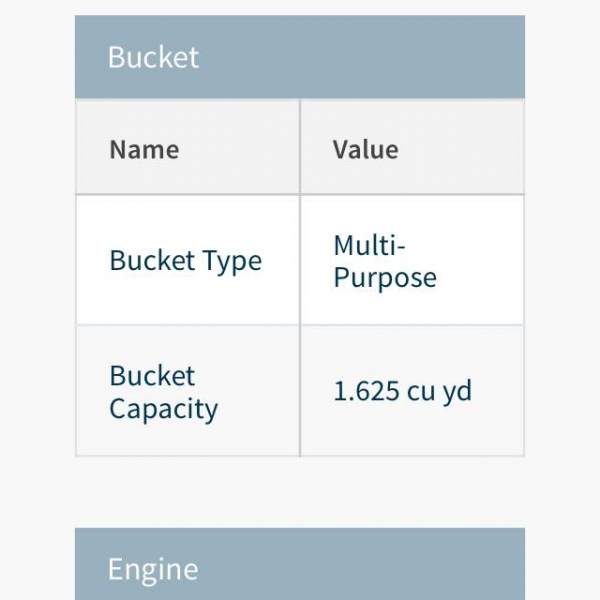Click the word Purpose in the value cell

point(385,277)
